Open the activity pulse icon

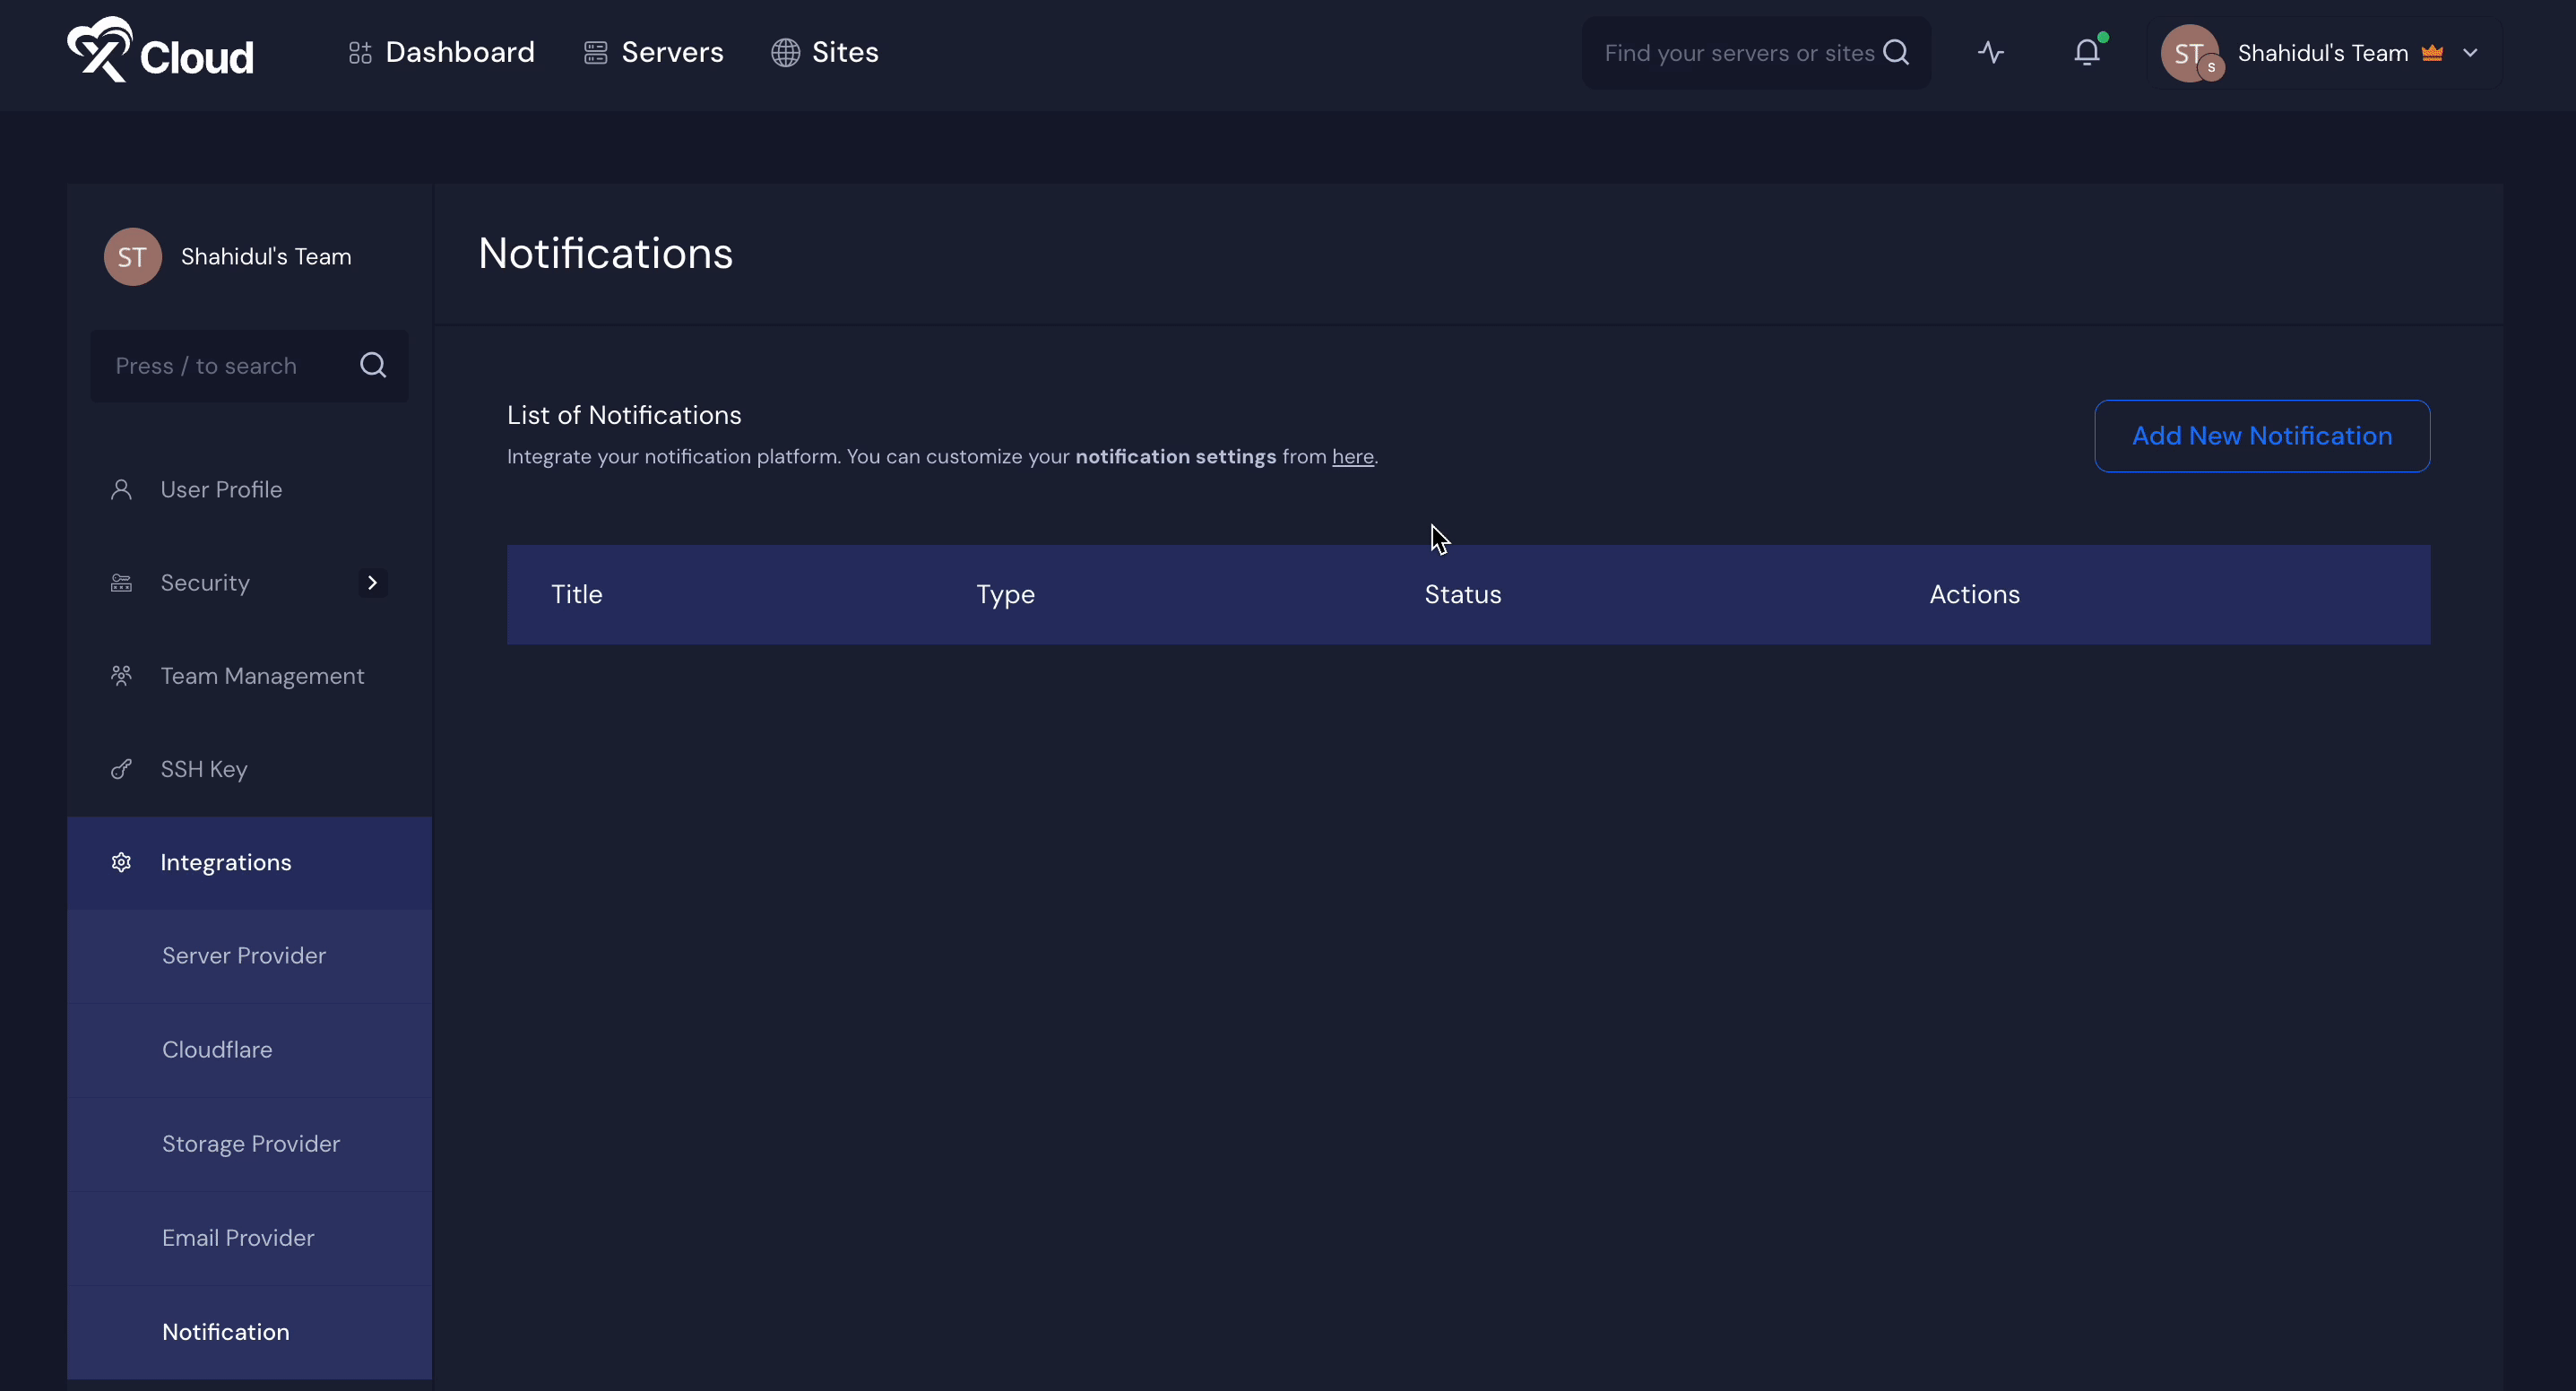(1990, 53)
